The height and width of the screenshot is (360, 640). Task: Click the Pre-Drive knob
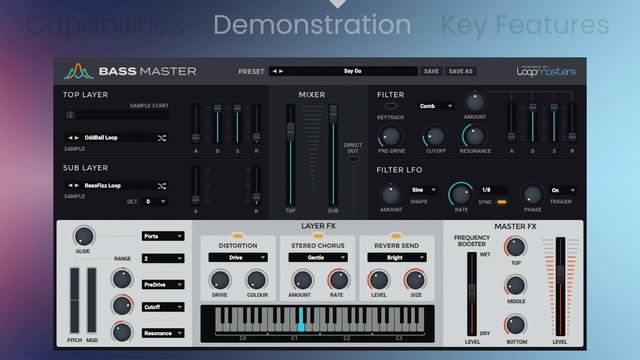point(391,136)
